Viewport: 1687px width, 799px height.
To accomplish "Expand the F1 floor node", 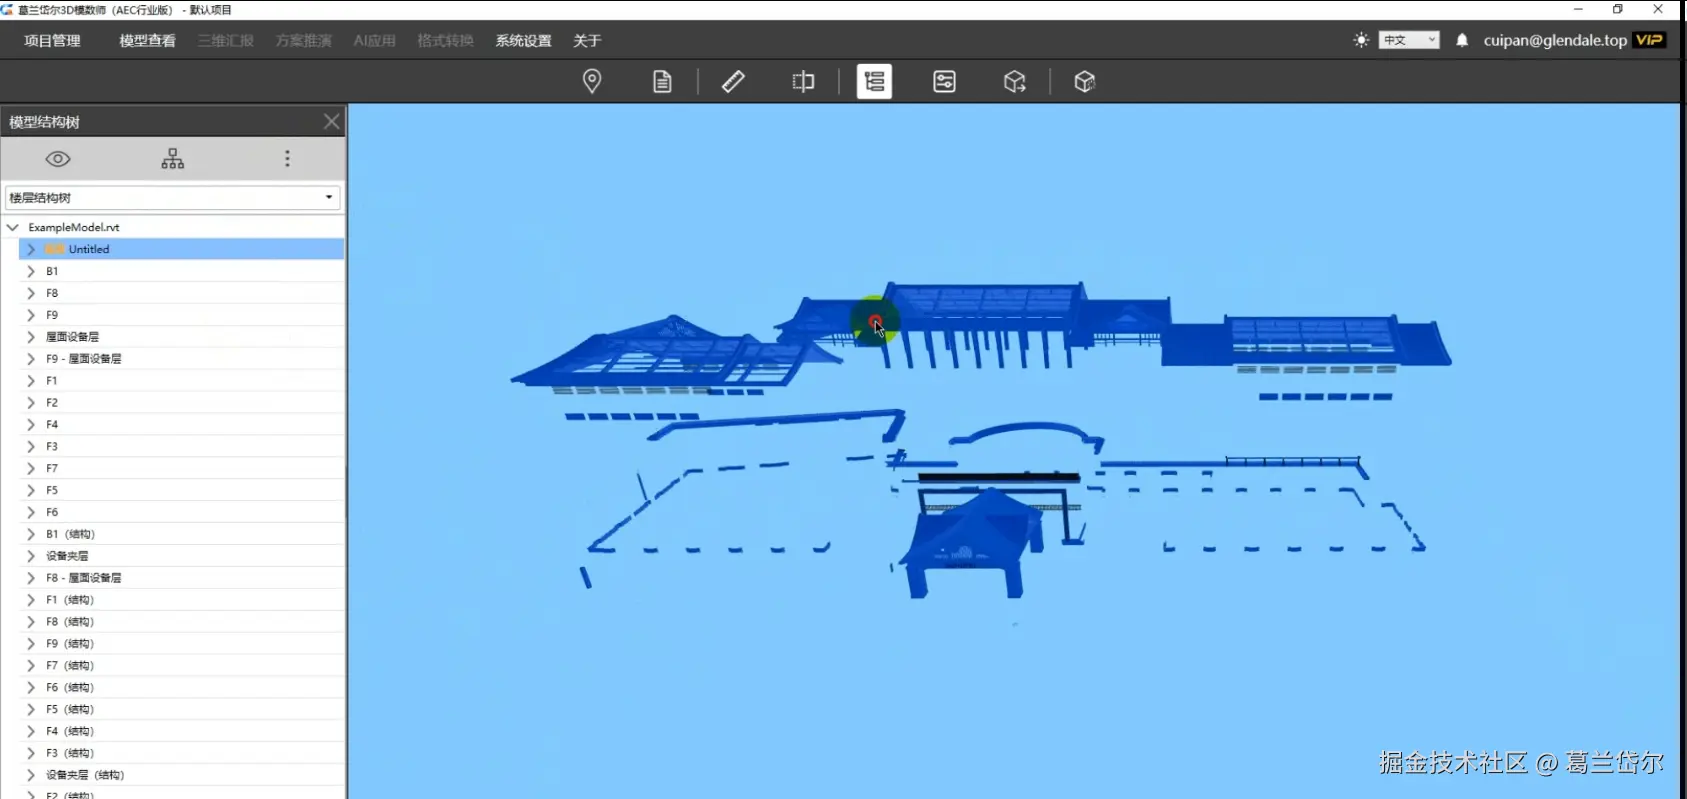I will coord(31,381).
